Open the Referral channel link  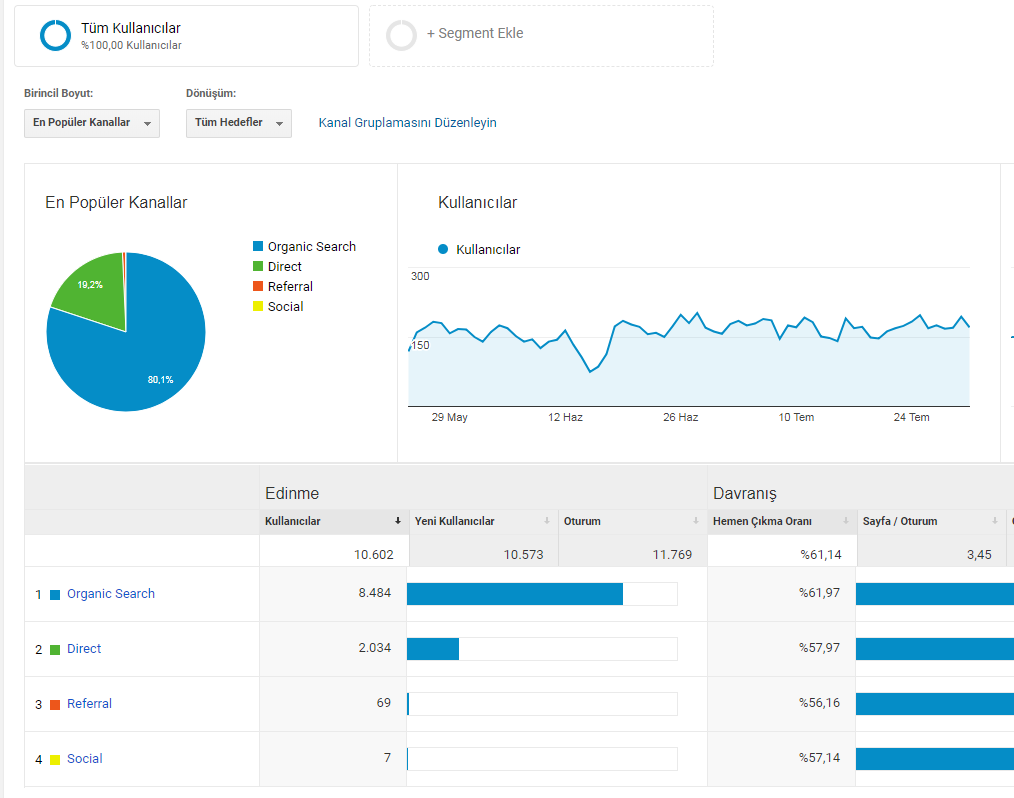pyautogui.click(x=89, y=704)
